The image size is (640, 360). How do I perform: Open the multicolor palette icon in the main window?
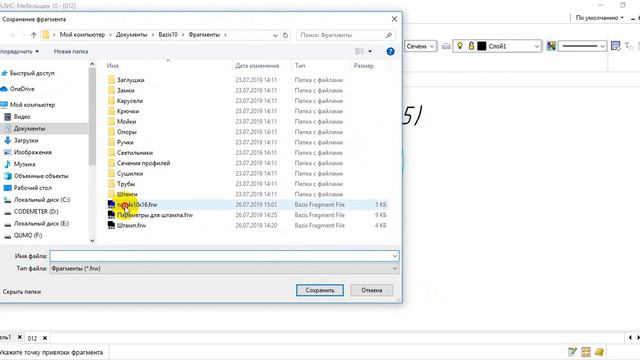[551, 46]
